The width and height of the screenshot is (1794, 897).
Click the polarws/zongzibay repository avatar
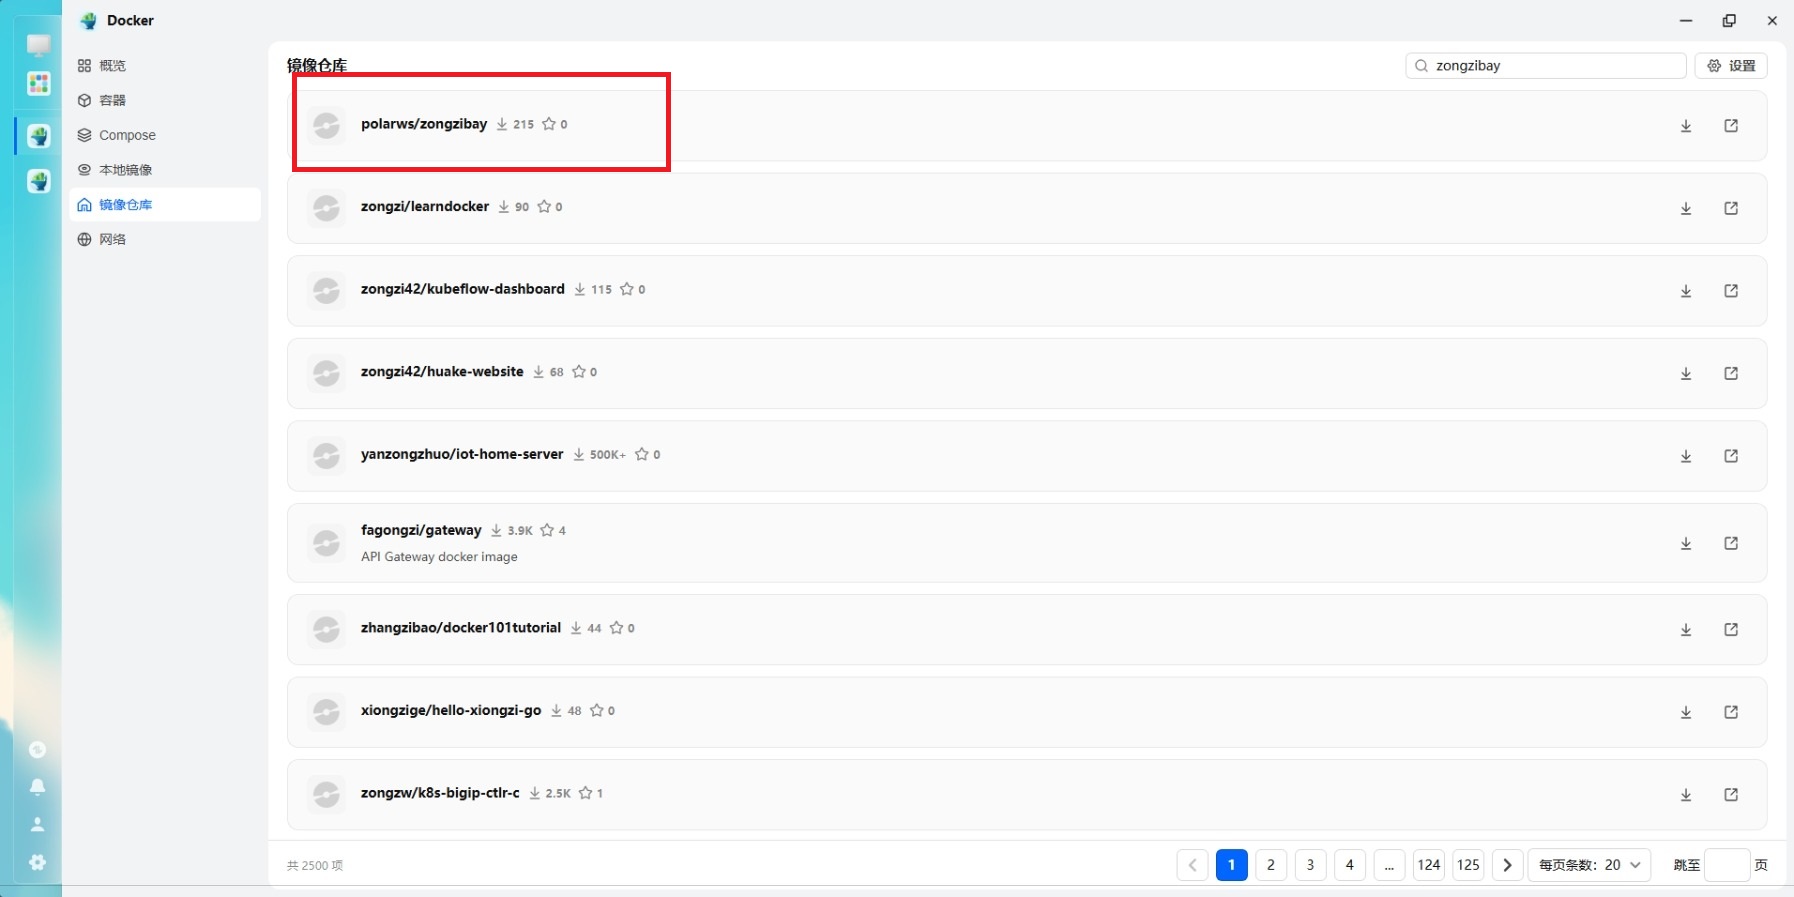click(x=326, y=125)
